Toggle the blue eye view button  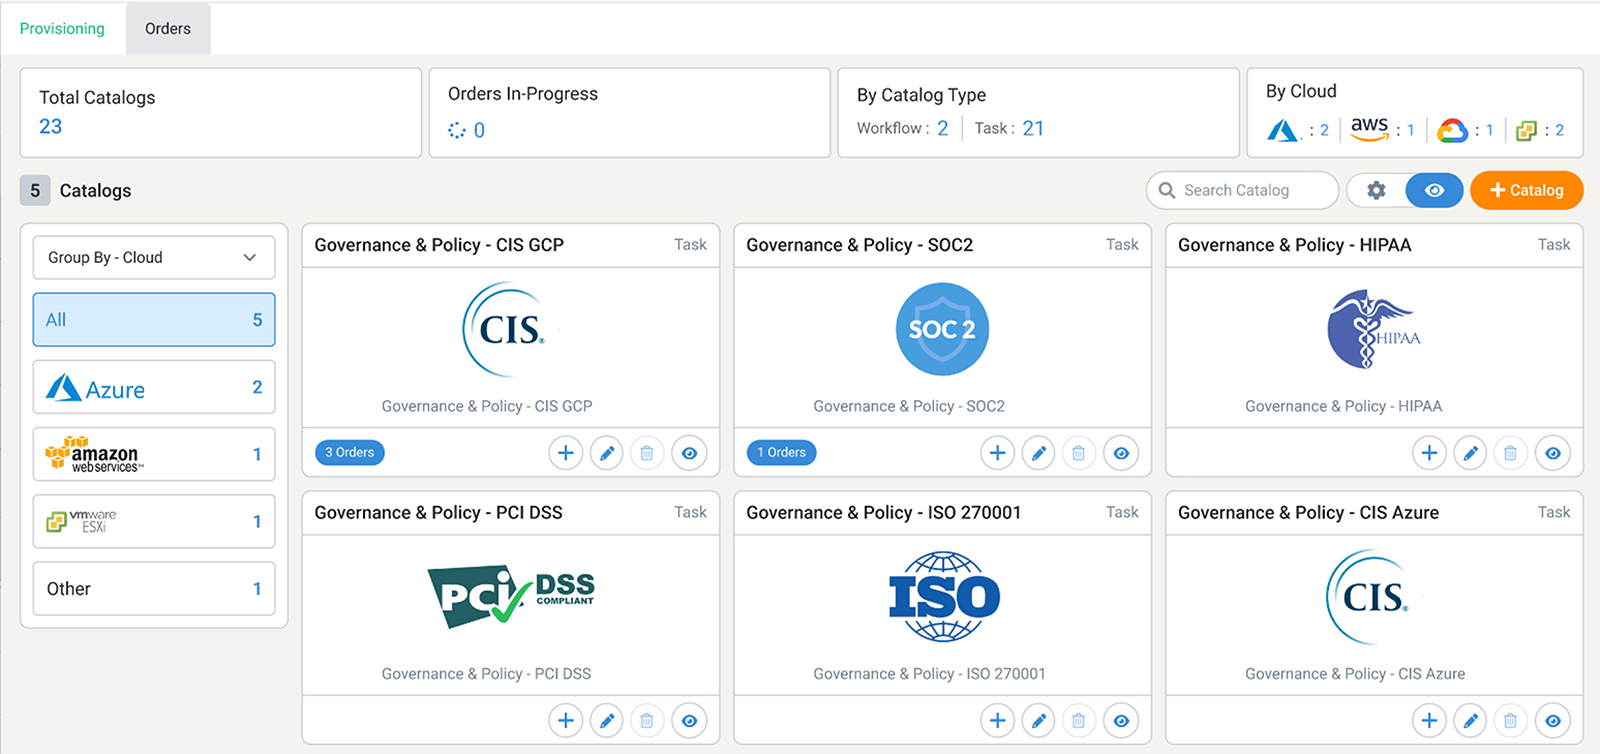[x=1434, y=190]
